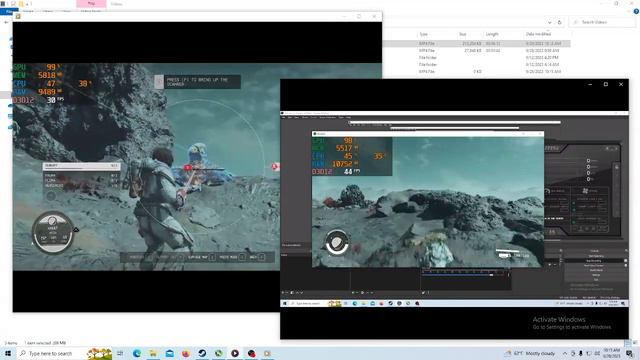The image size is (640, 360).
Task: Open the File tab in File Explorer
Action: (9, 11)
